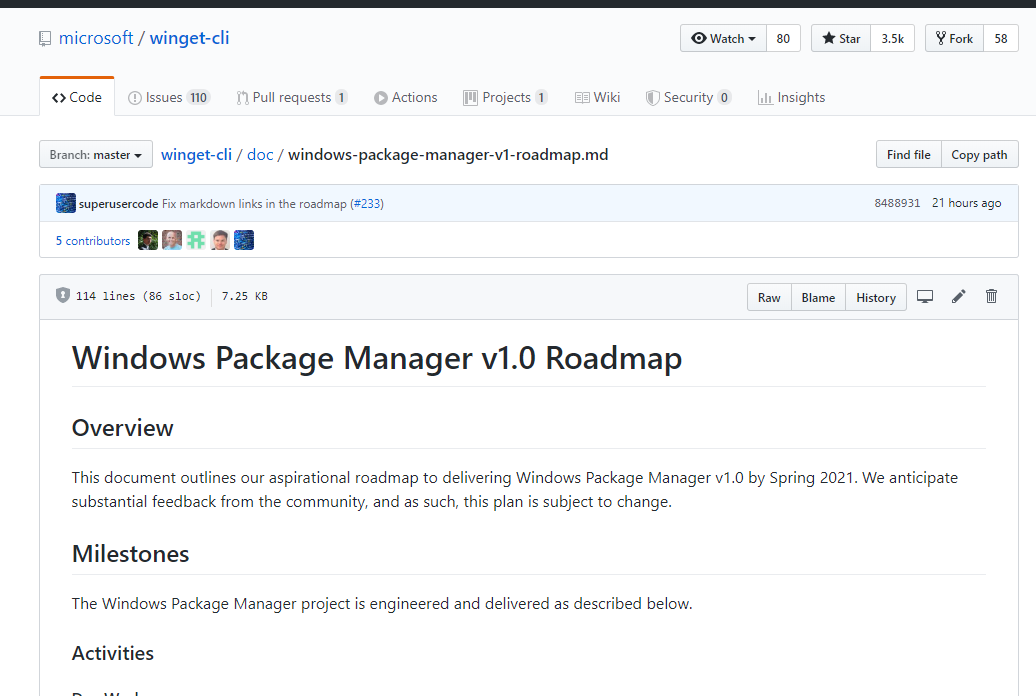Open the first contributor avatar
Screen dimensions: 1036x696
coord(148,240)
